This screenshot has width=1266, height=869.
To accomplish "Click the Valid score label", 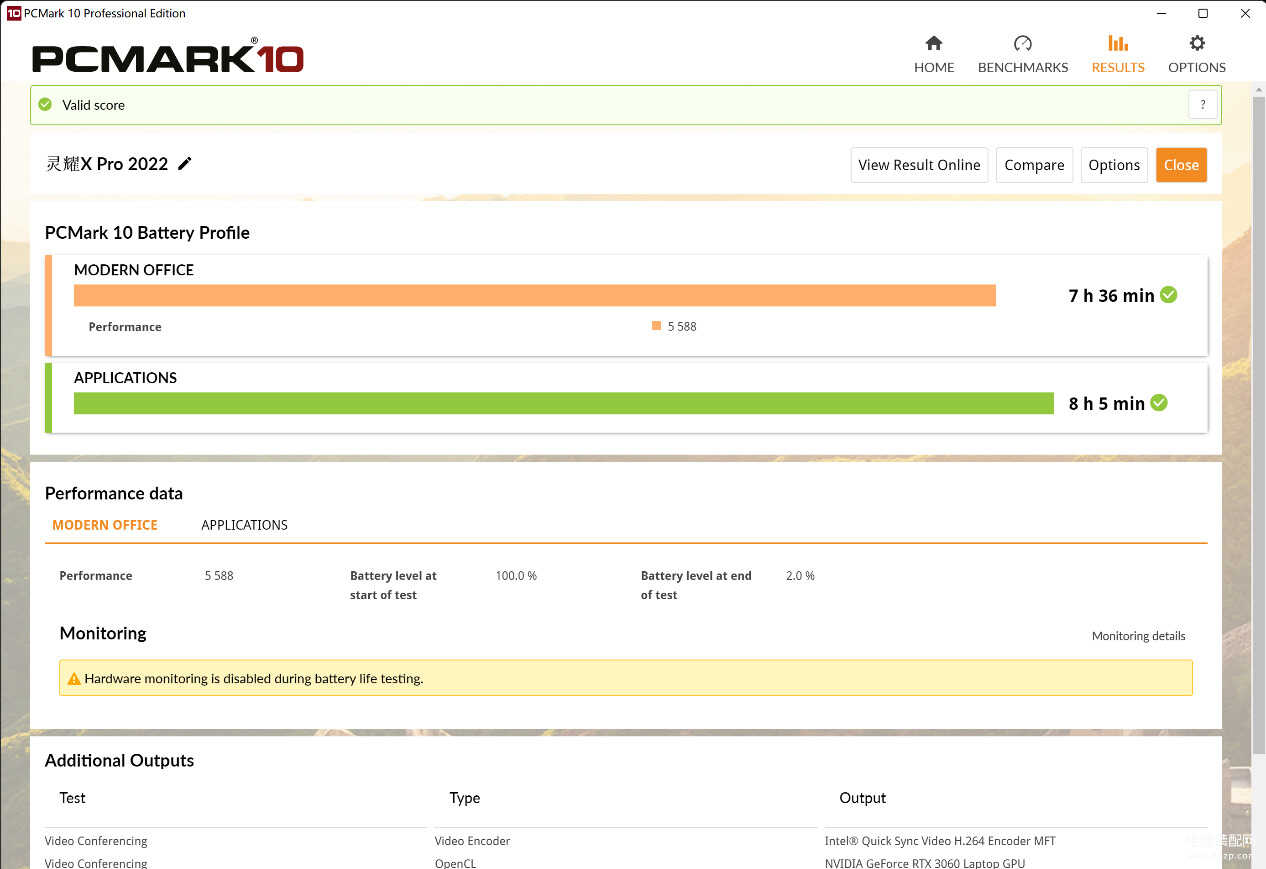I will [x=93, y=105].
